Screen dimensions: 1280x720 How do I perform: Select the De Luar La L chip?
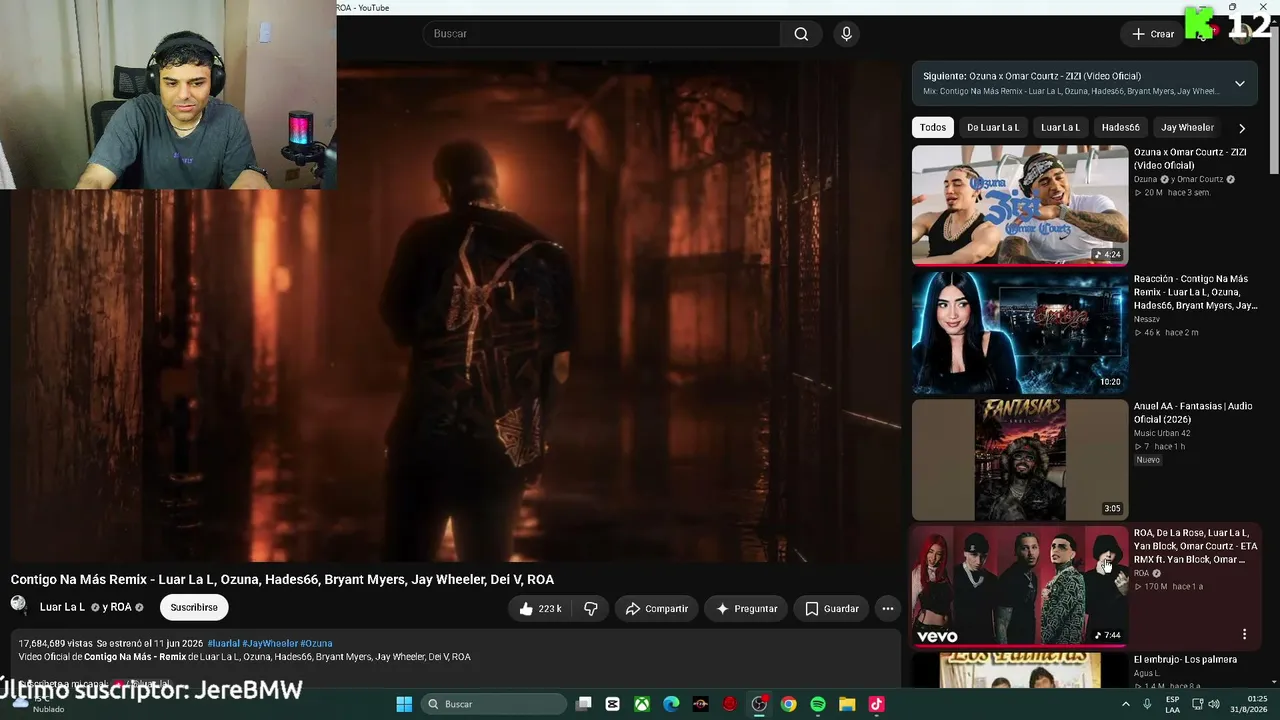pyautogui.click(x=993, y=128)
